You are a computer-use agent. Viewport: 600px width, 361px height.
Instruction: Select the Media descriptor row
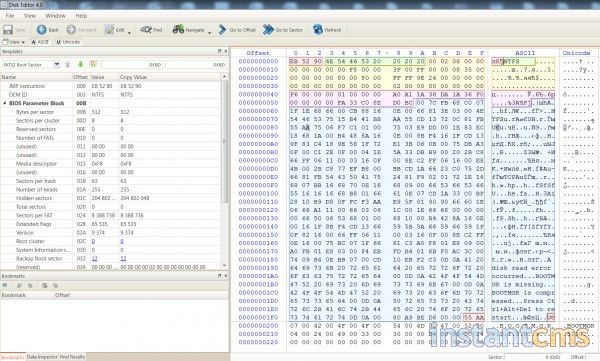pyautogui.click(x=111, y=163)
